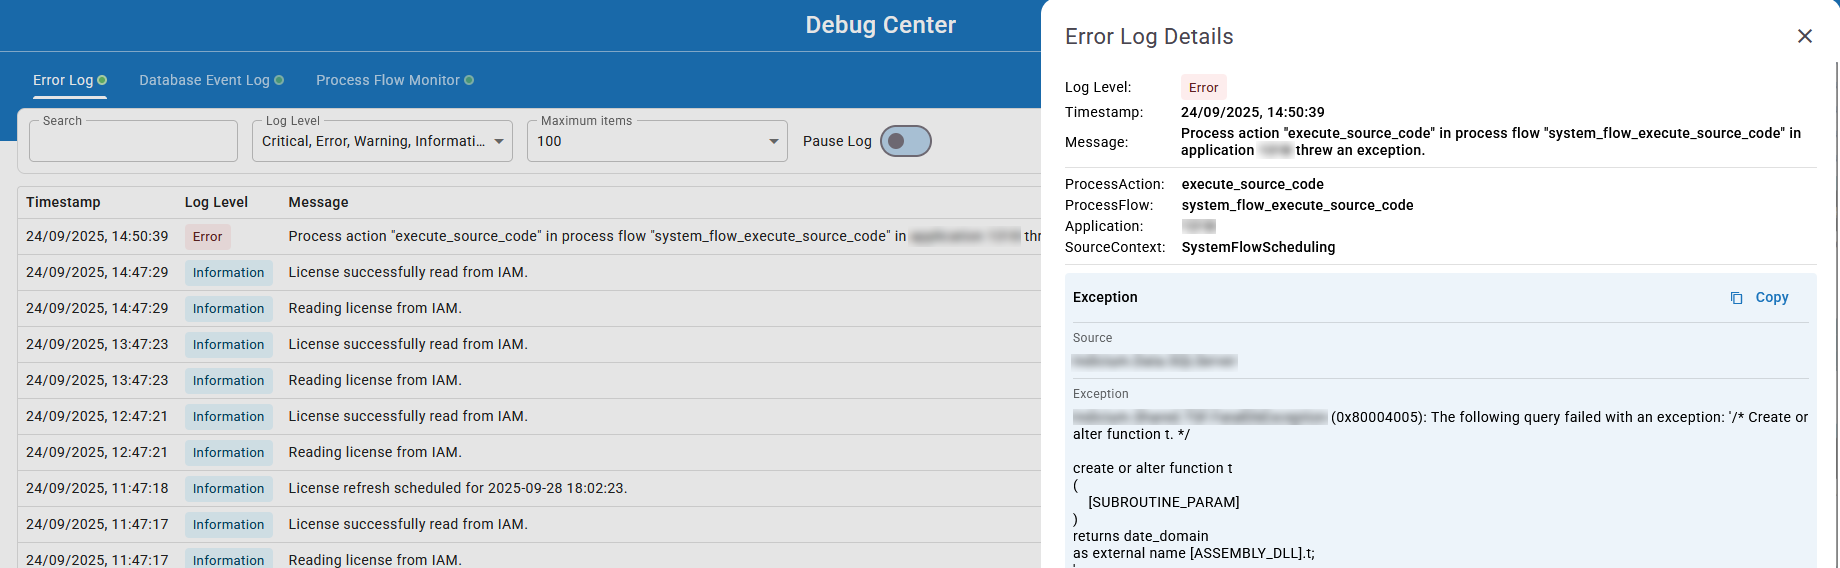
Task: Click the Message column header
Action: pyautogui.click(x=318, y=202)
